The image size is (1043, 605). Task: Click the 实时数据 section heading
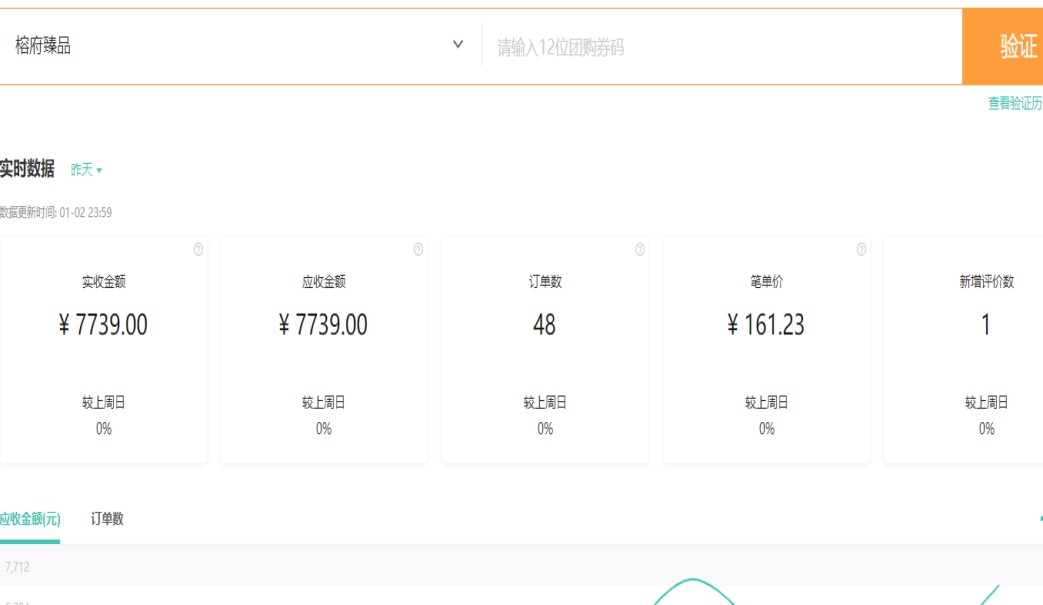pos(27,169)
